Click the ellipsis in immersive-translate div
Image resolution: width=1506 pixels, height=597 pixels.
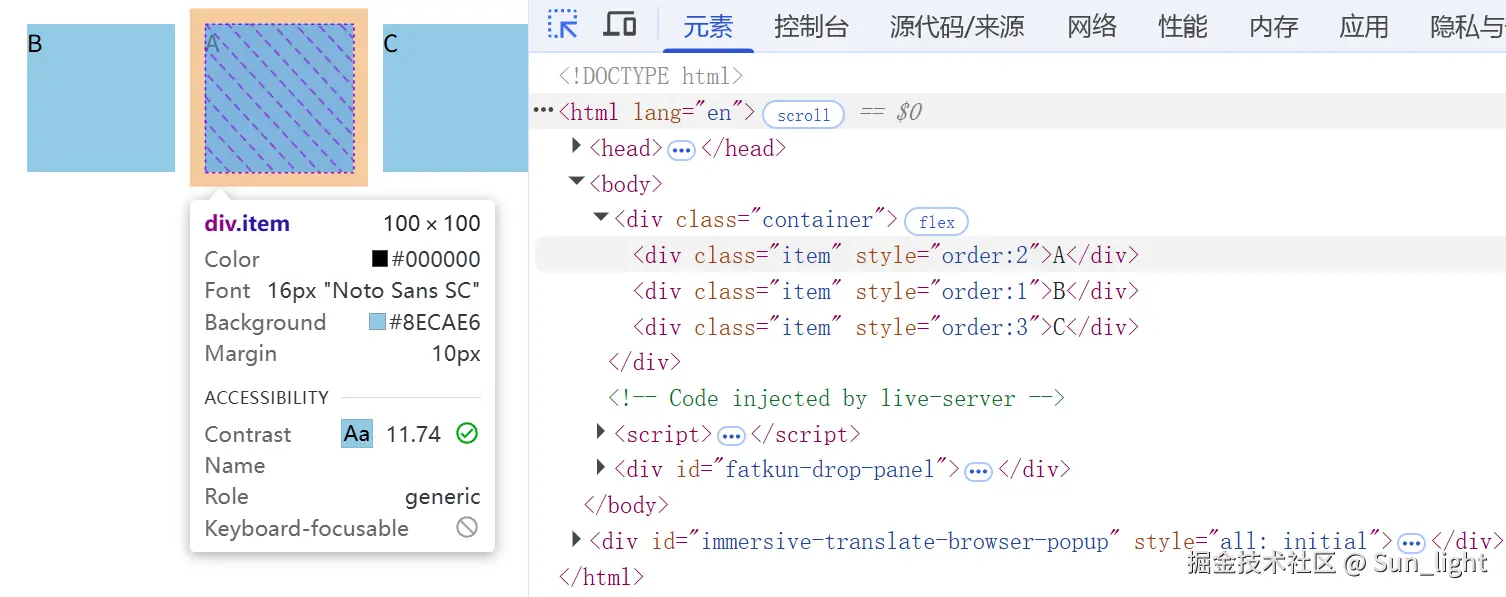1411,543
